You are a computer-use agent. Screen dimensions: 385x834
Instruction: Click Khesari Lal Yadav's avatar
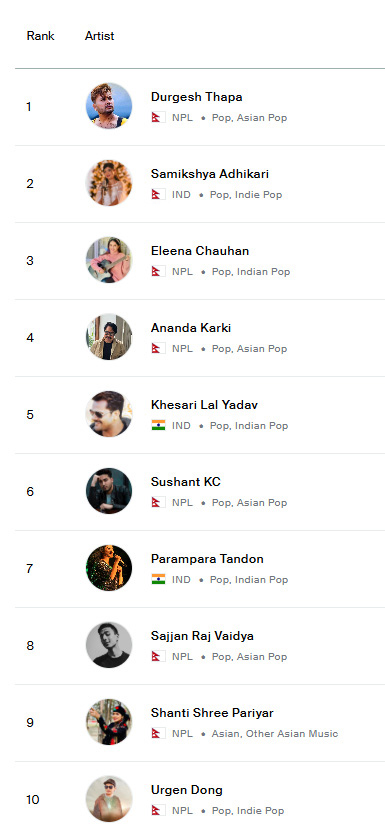coord(109,414)
